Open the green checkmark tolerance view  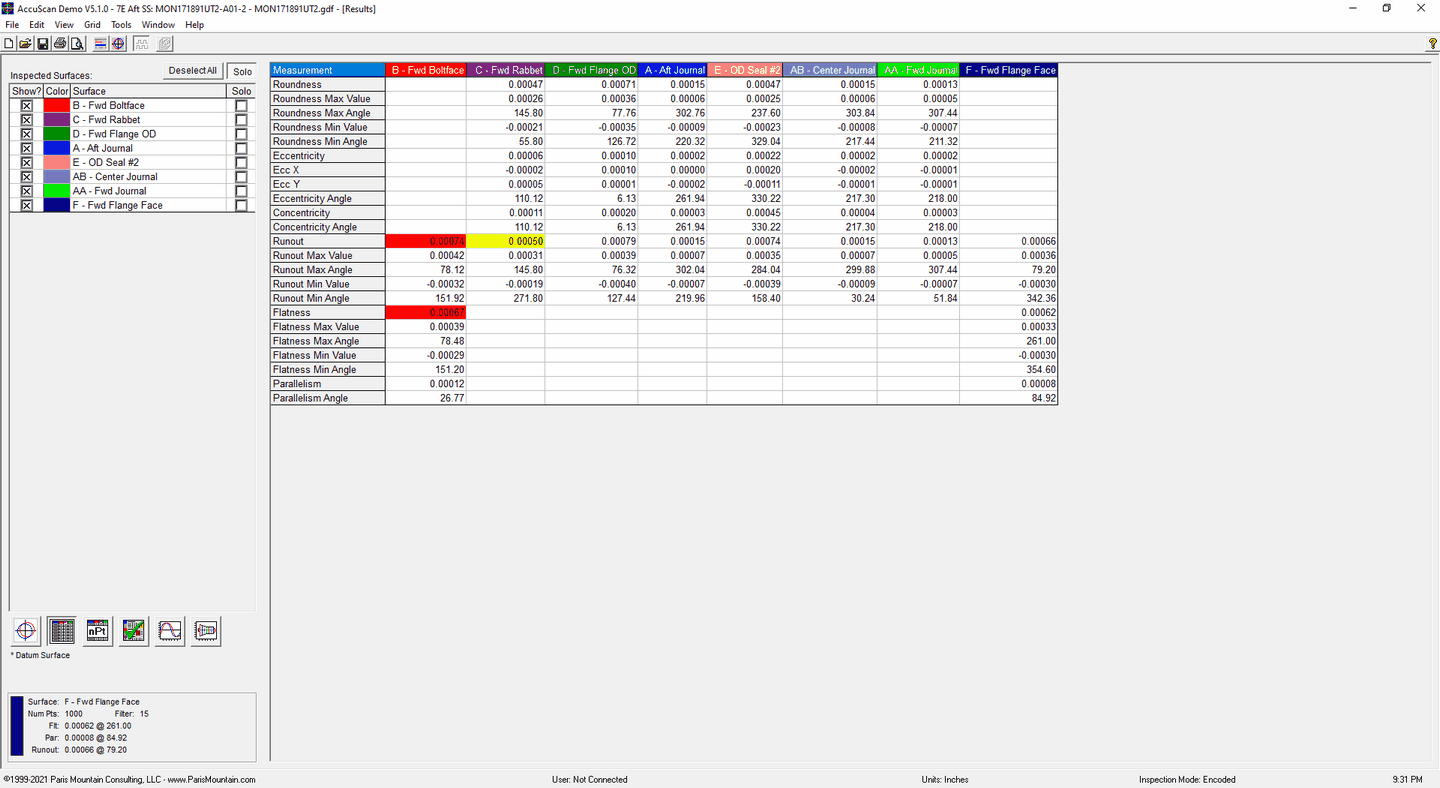tap(134, 631)
